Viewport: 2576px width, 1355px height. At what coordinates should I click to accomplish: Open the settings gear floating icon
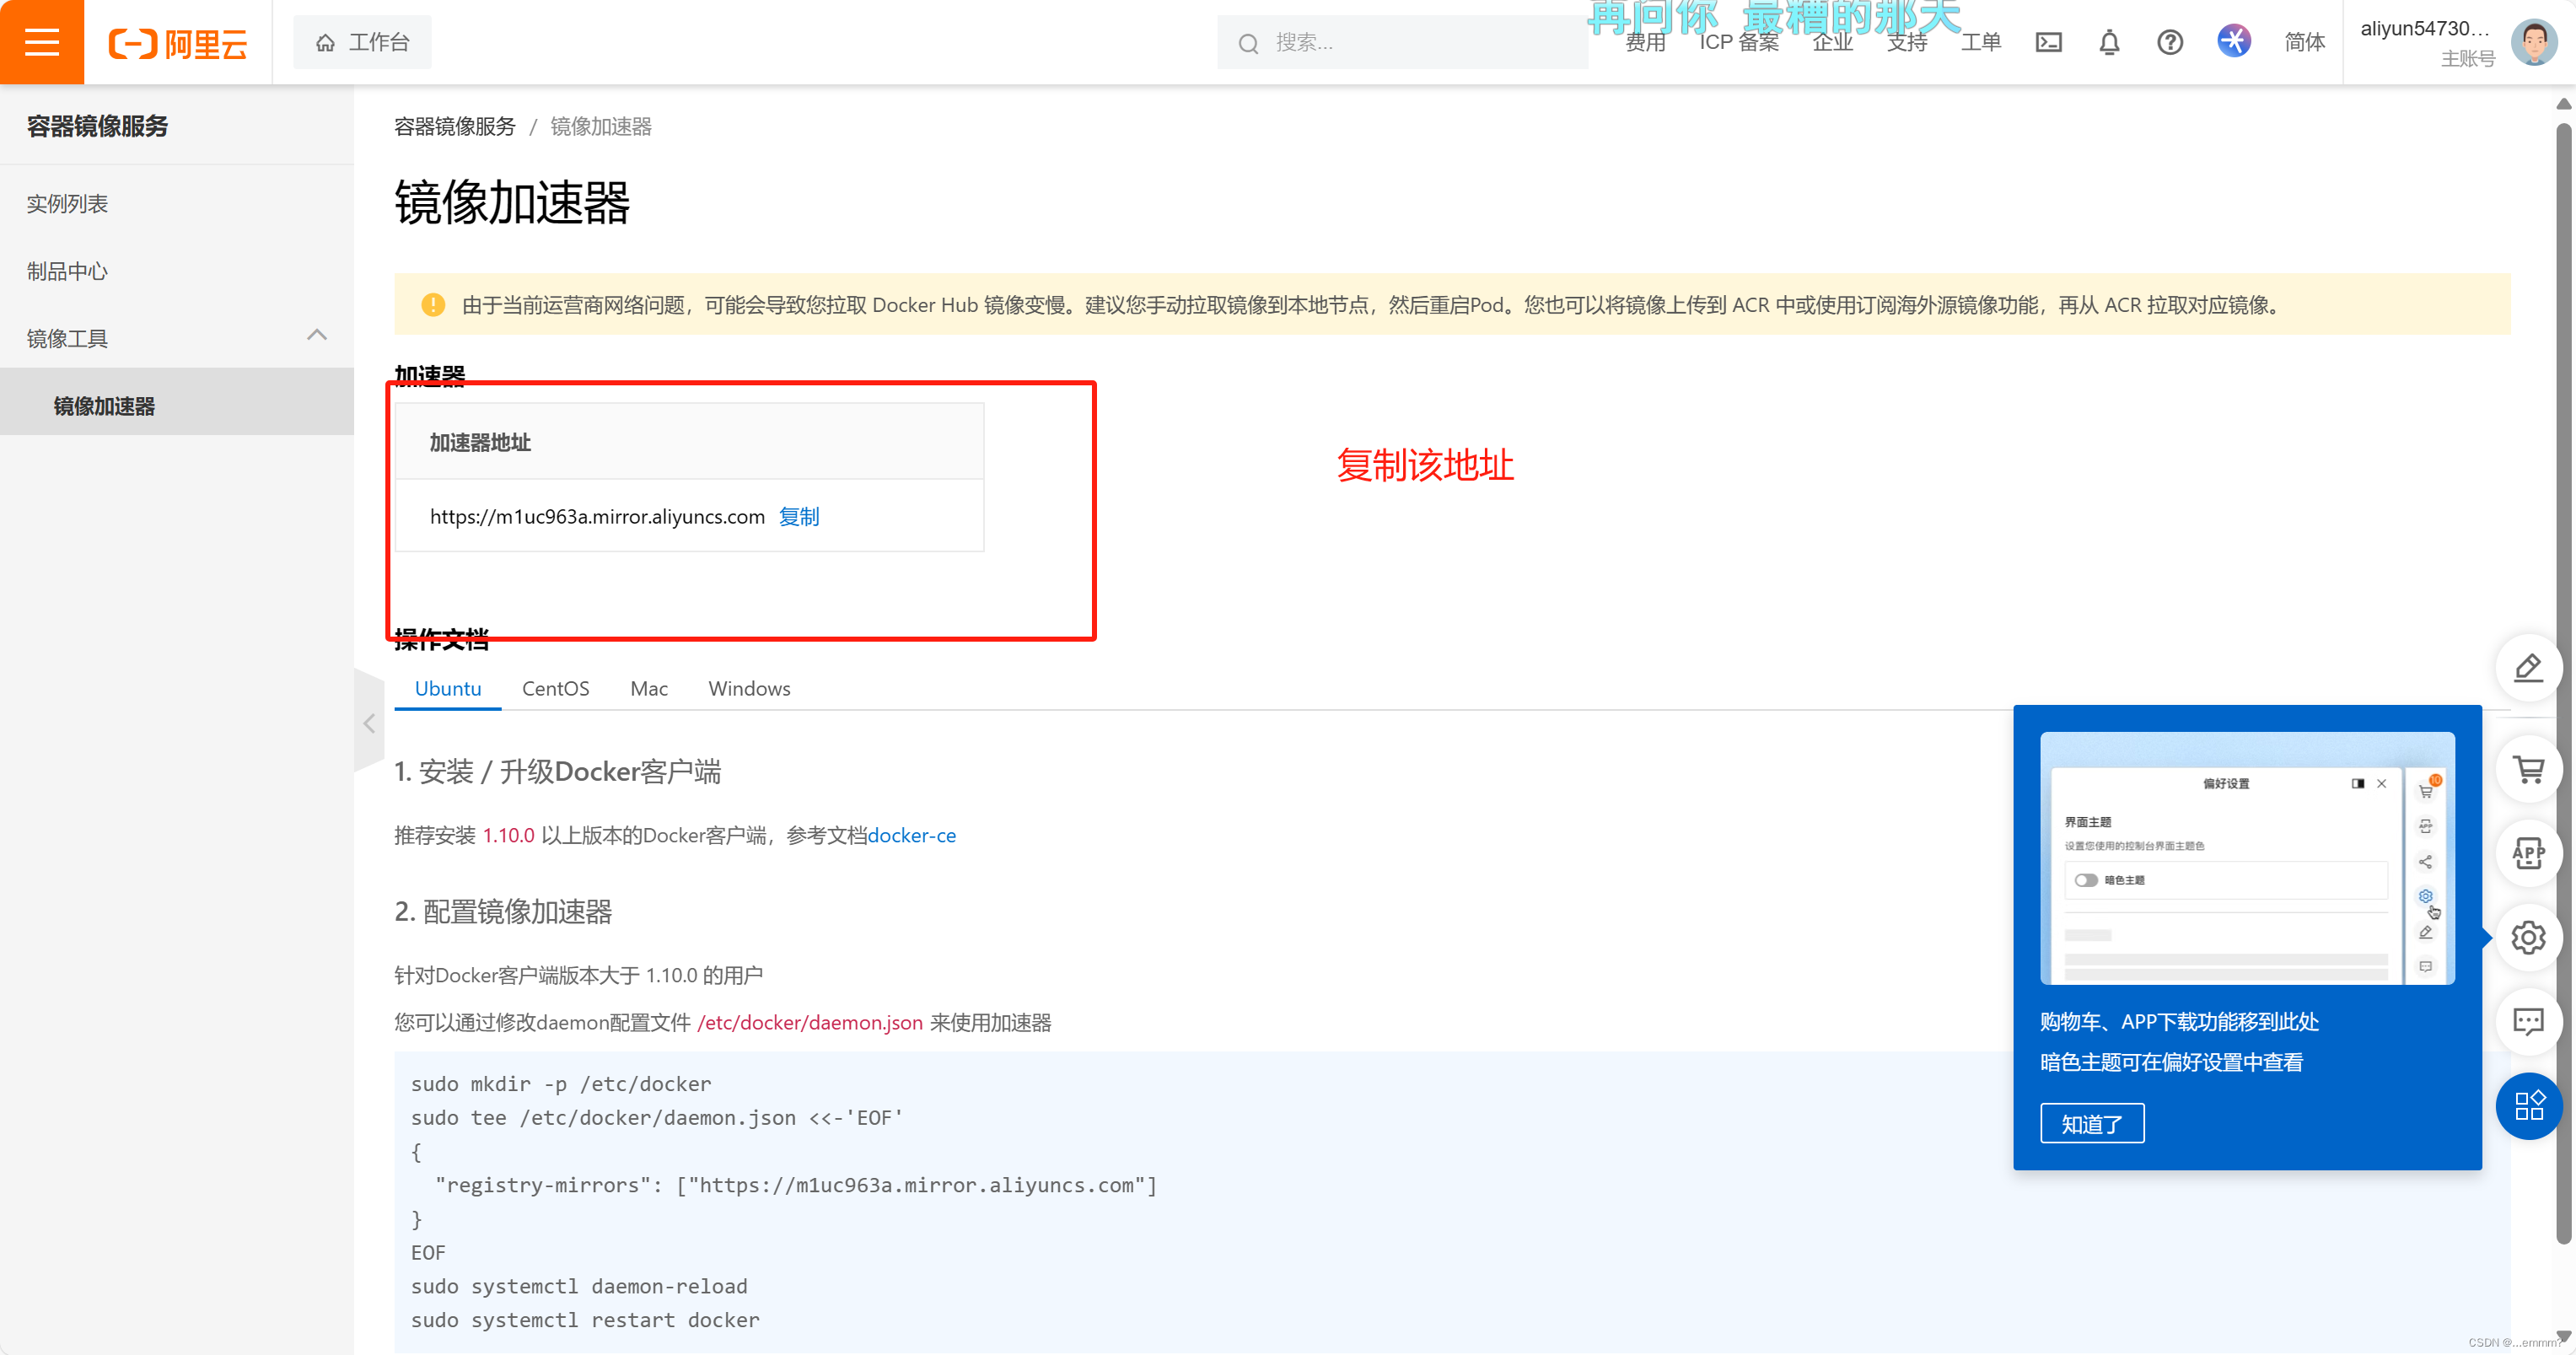click(2528, 937)
